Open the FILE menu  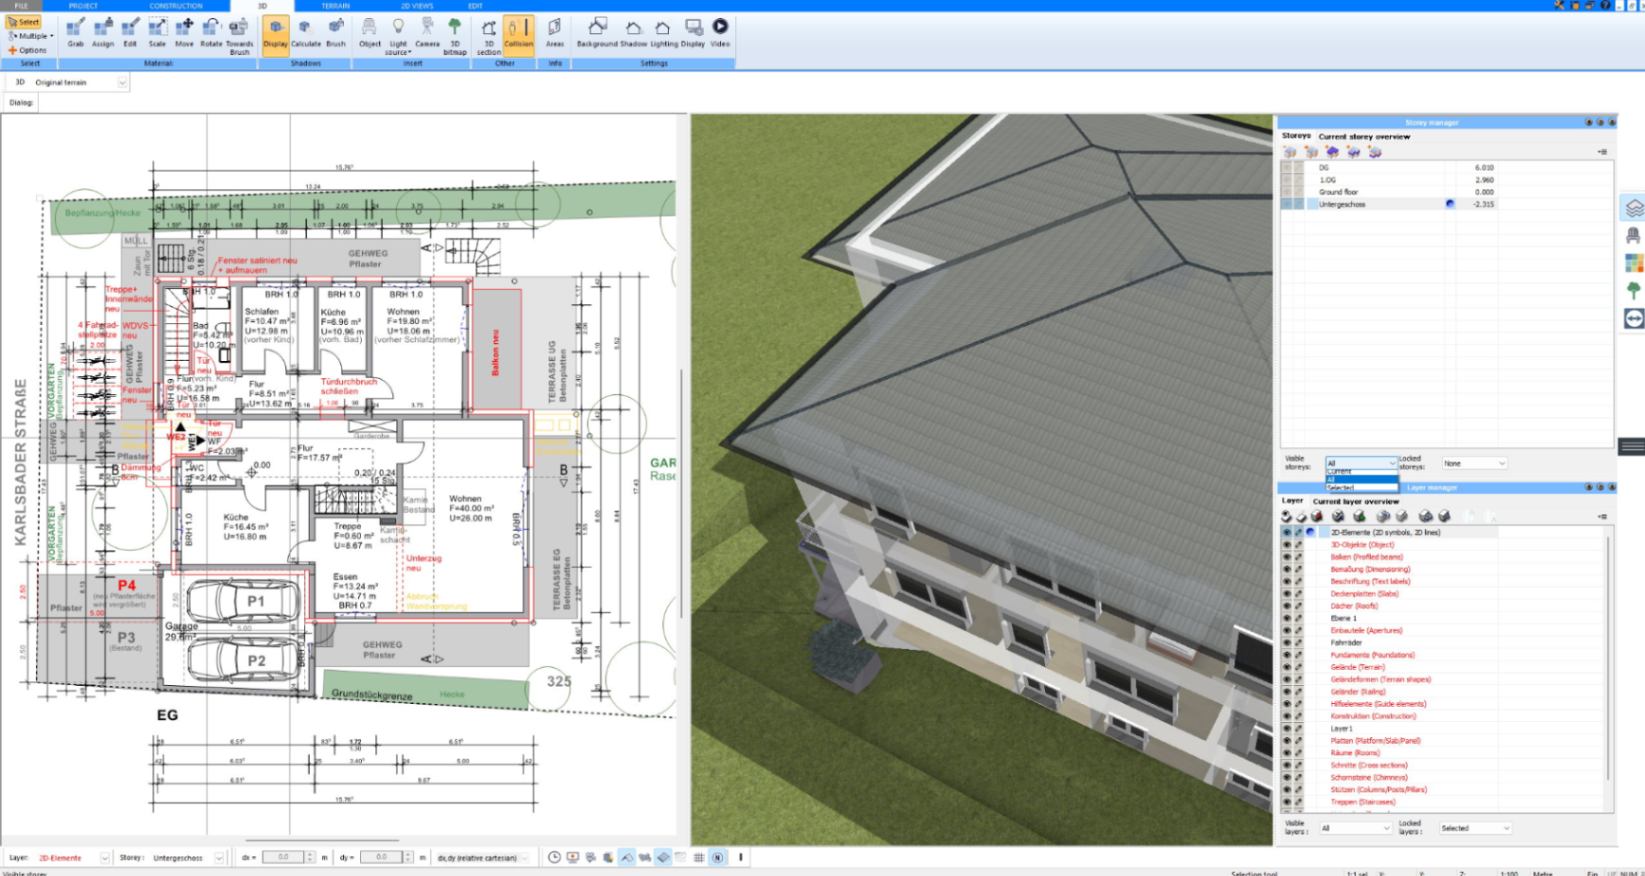(x=21, y=6)
